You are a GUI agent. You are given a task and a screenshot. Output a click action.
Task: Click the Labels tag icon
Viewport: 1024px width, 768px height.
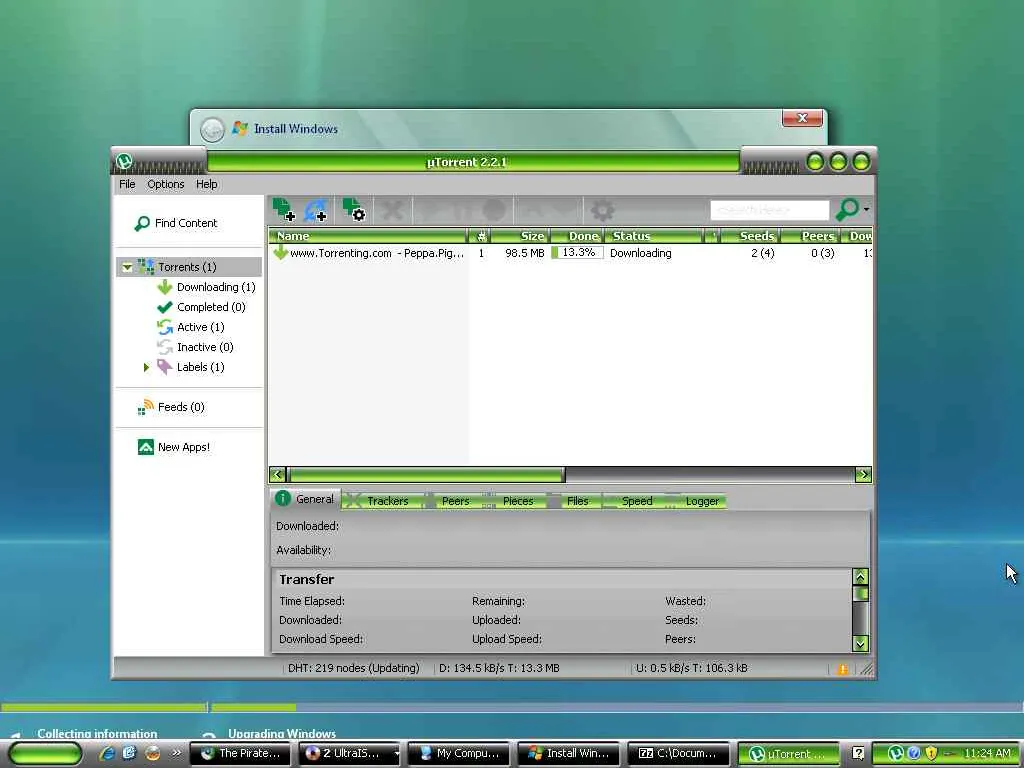[x=165, y=367]
